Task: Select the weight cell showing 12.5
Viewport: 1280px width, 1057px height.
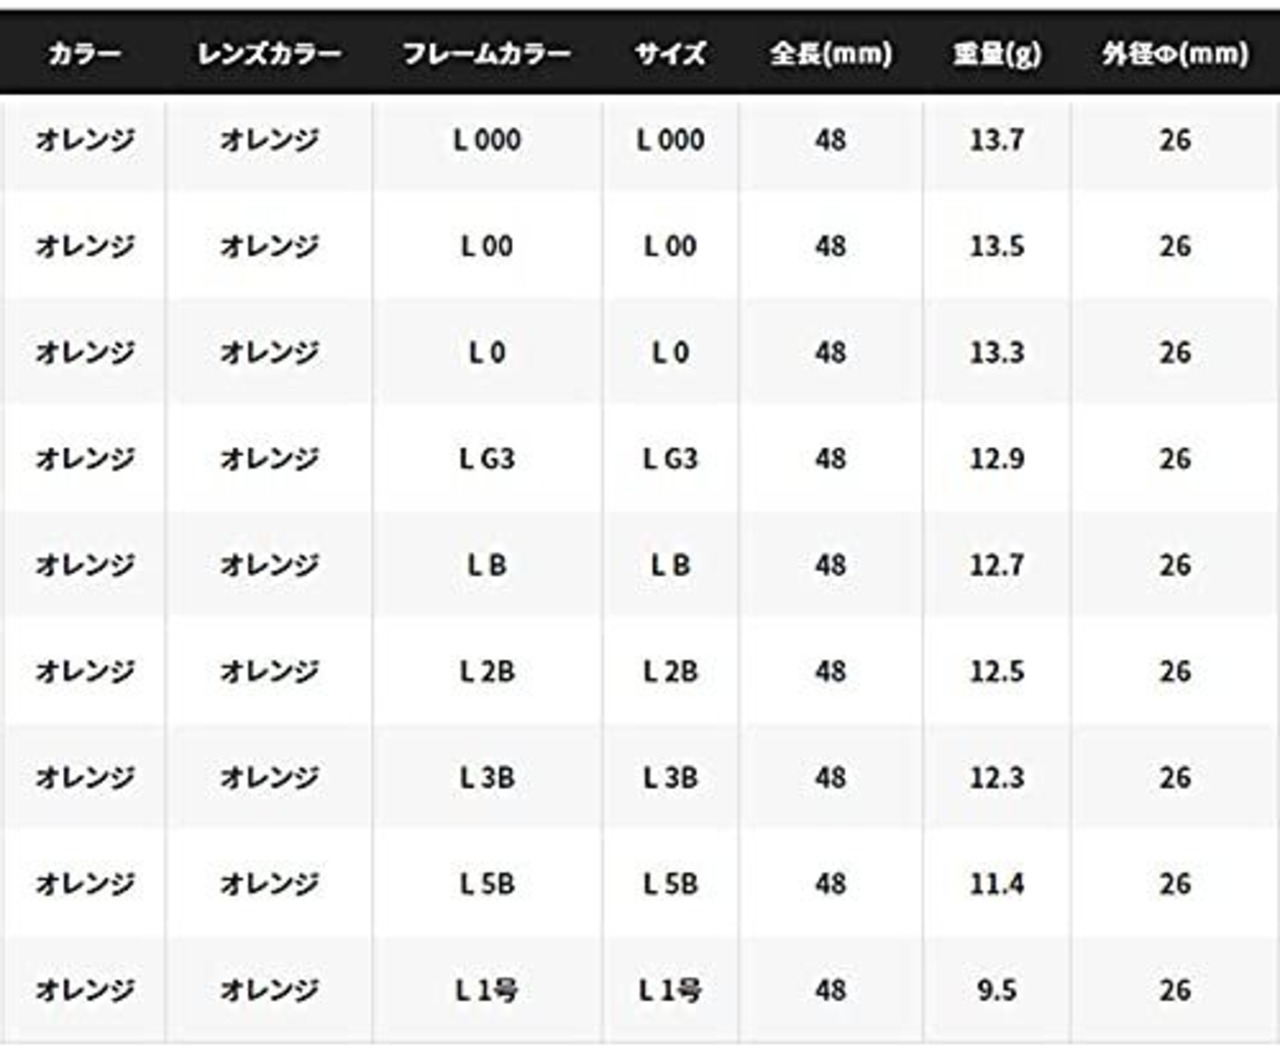Action: [x=996, y=671]
